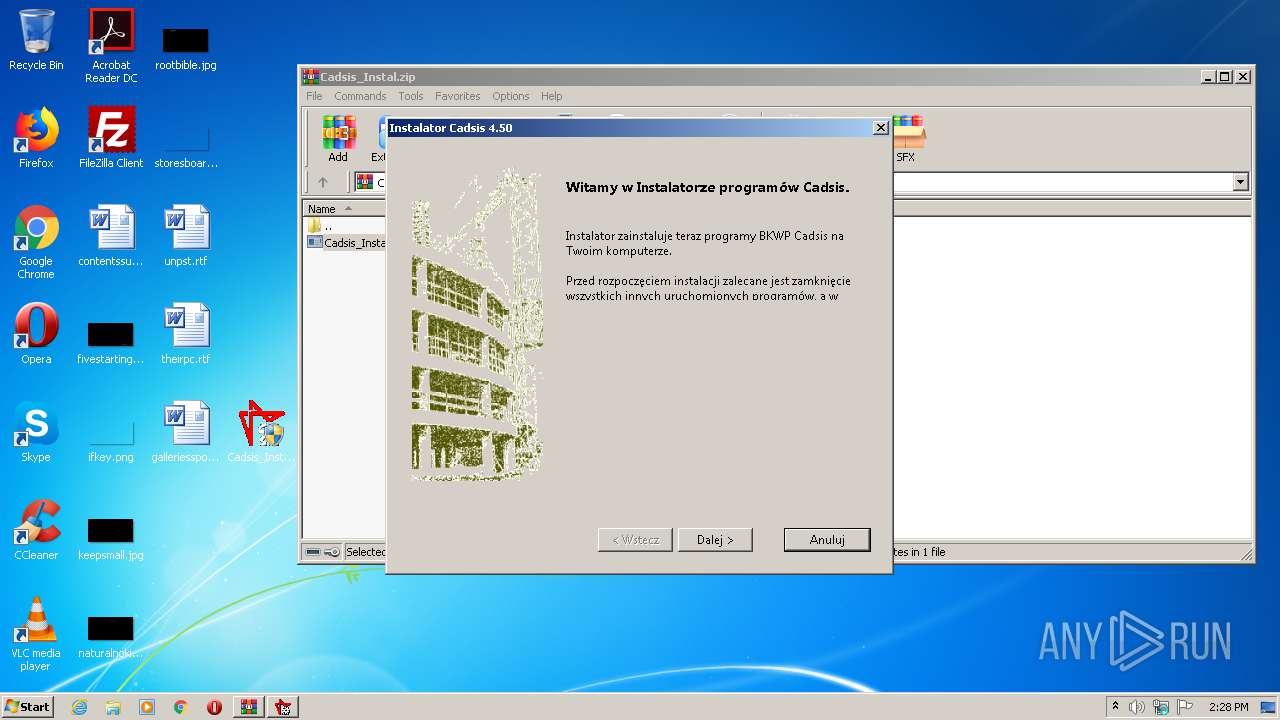1280x720 pixels.
Task: Open the Windows Start menu
Action: pos(27,706)
